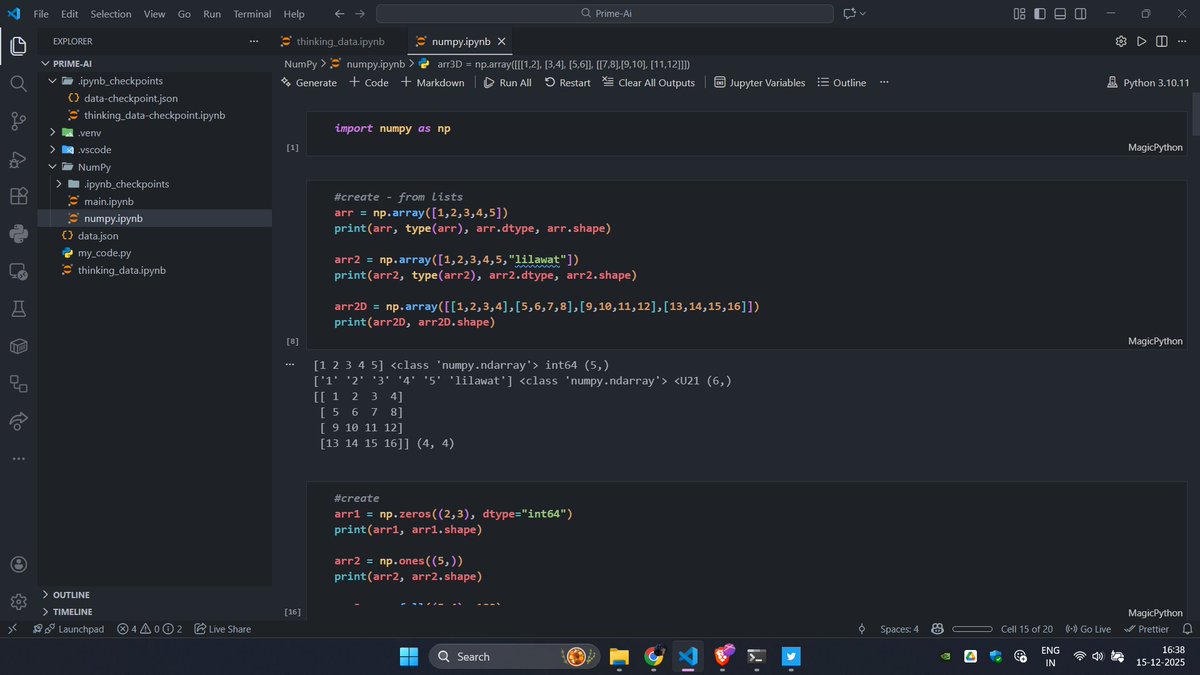Open the Extensions view
This screenshot has width=1200, height=675.
coord(18,196)
